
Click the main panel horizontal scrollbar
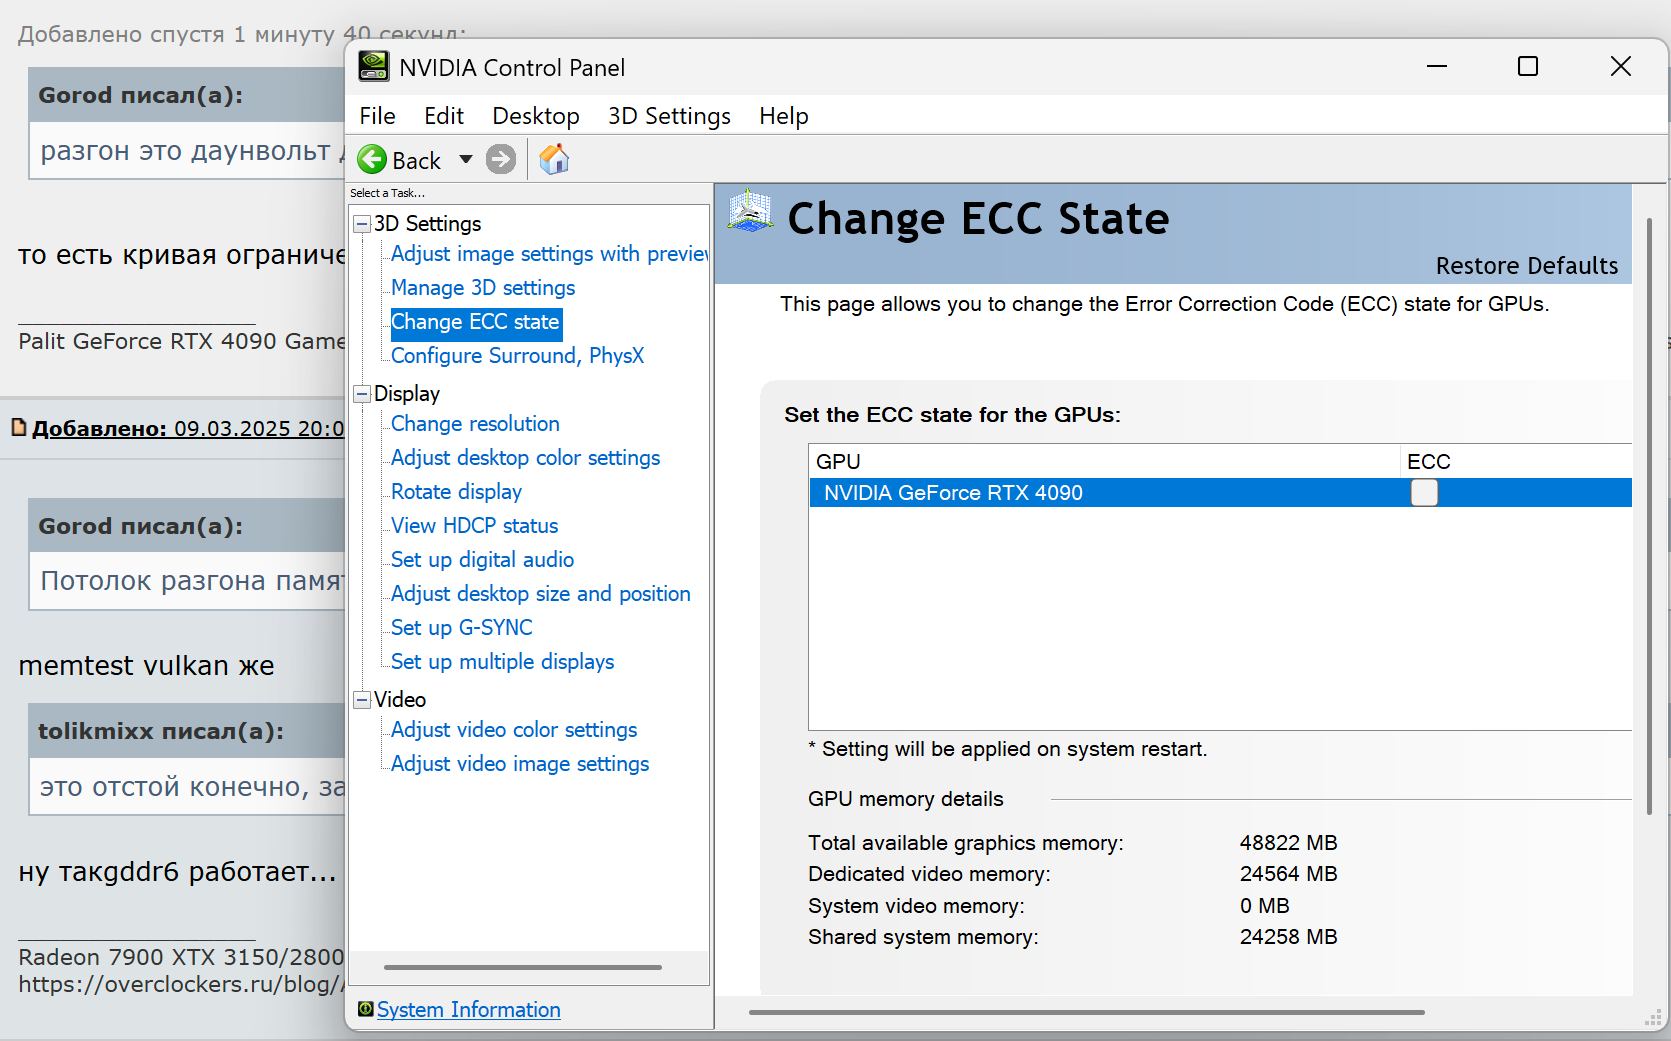coord(1087,1012)
